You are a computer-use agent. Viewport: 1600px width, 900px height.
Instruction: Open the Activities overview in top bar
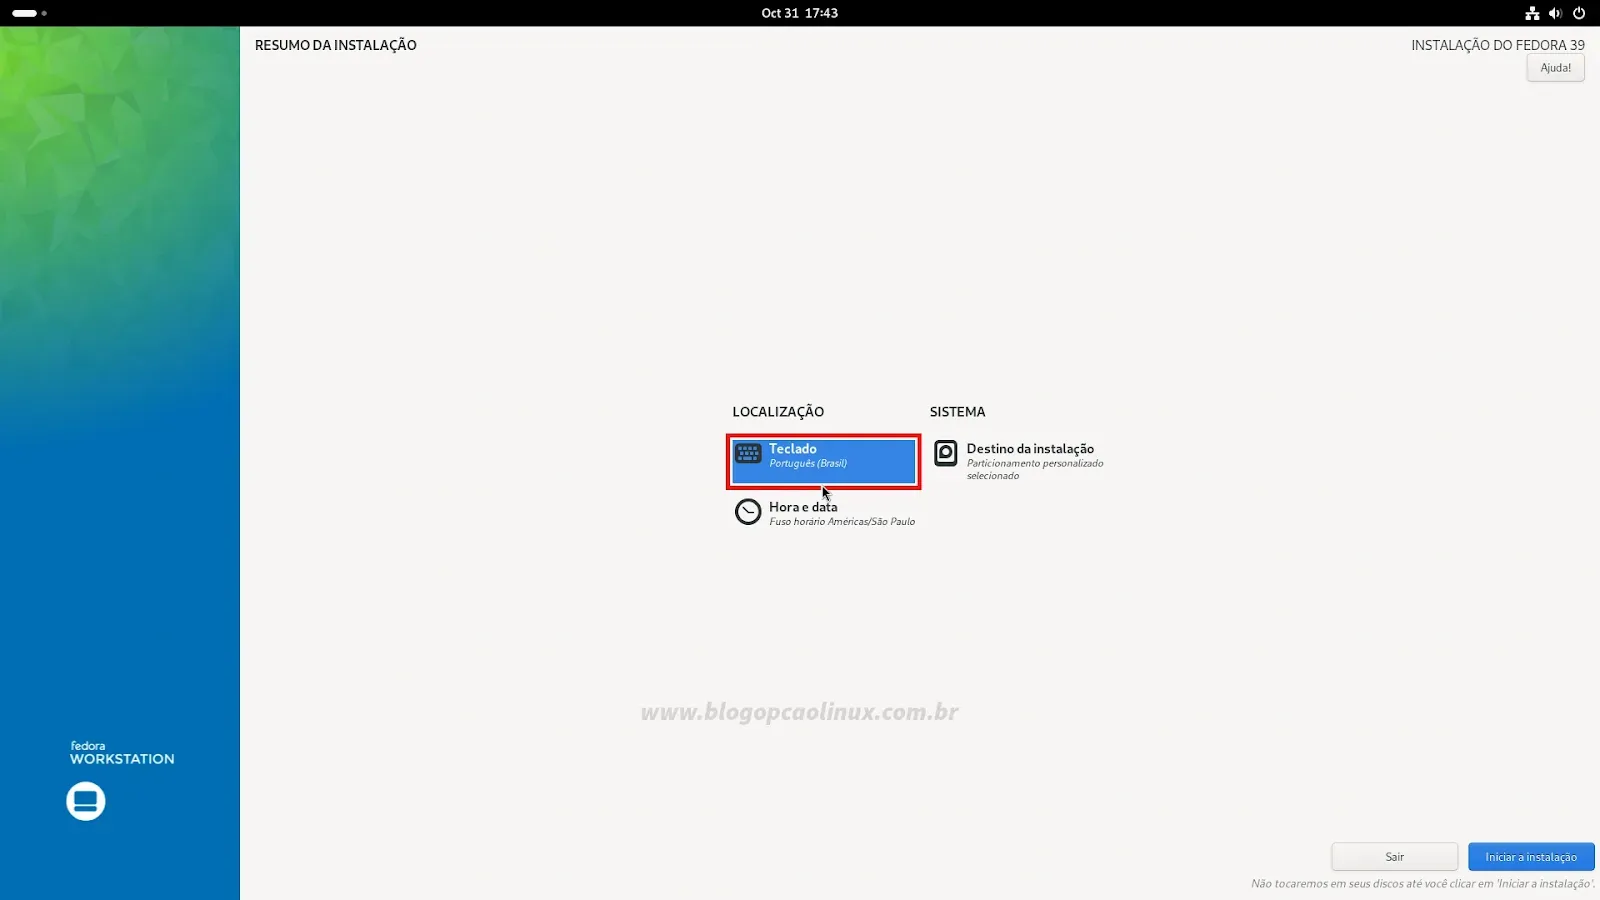29,13
